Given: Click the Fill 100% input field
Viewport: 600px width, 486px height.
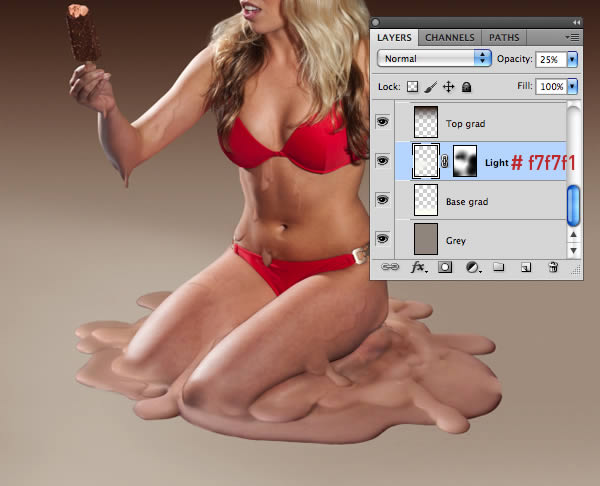Looking at the screenshot, I should tap(551, 86).
